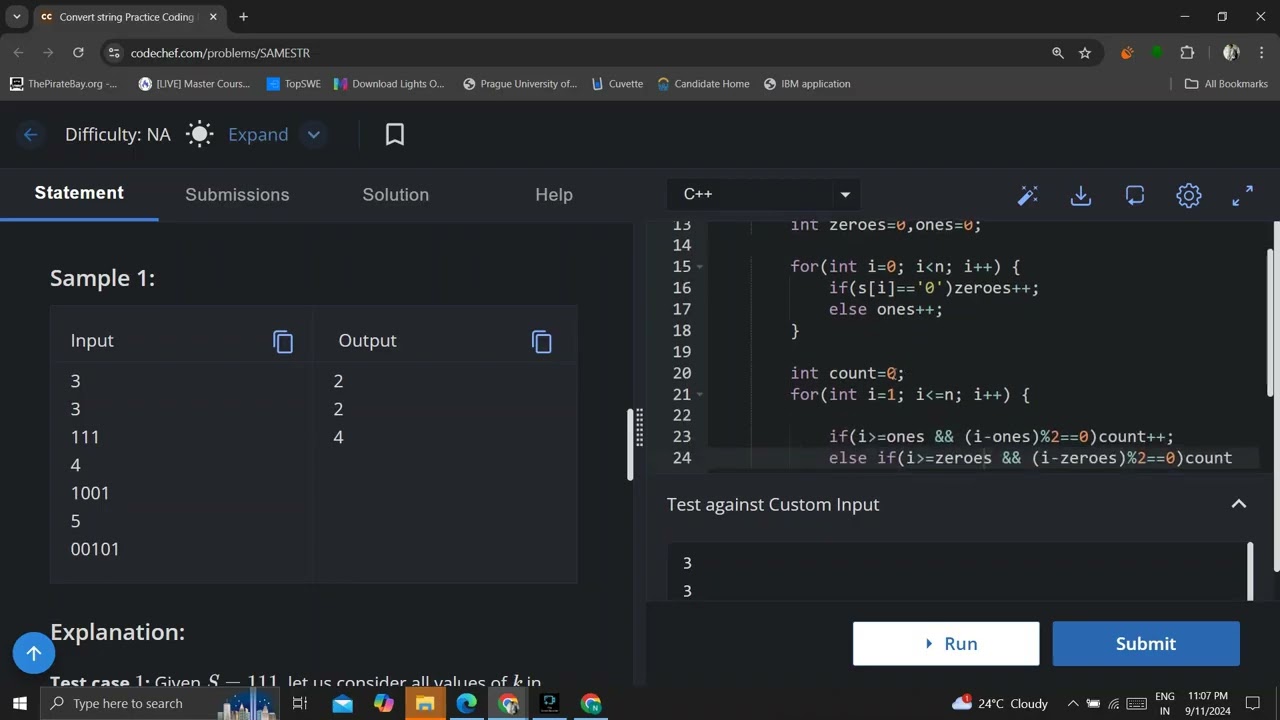The height and width of the screenshot is (720, 1280).
Task: Show hidden system tray icons
Action: pos(1073,703)
